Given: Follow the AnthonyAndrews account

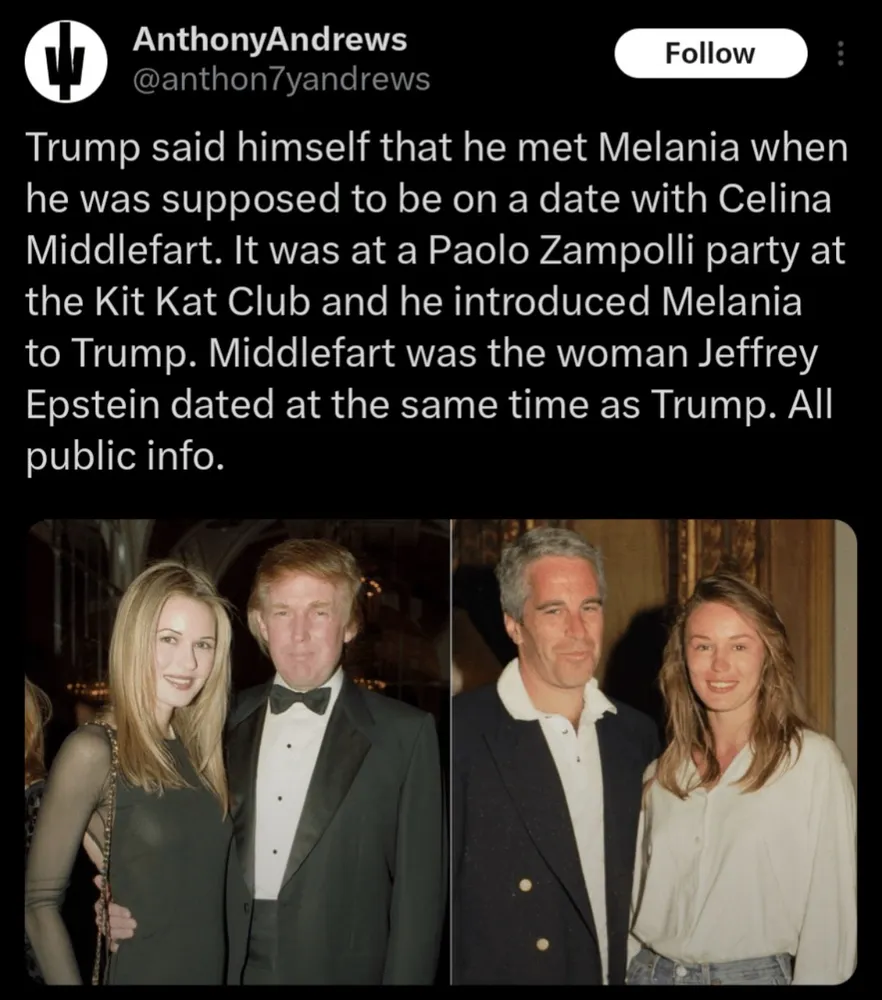Looking at the screenshot, I should point(710,54).
